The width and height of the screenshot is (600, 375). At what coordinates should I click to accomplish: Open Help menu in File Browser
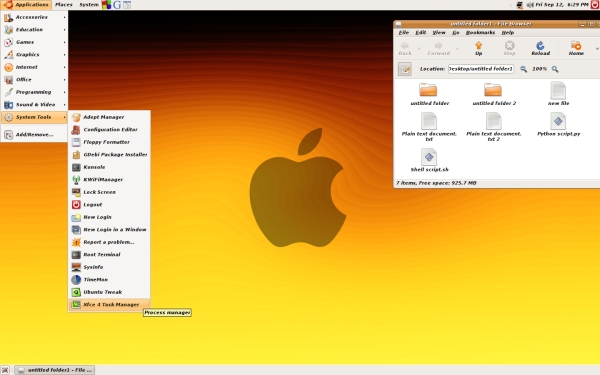pyautogui.click(x=507, y=33)
